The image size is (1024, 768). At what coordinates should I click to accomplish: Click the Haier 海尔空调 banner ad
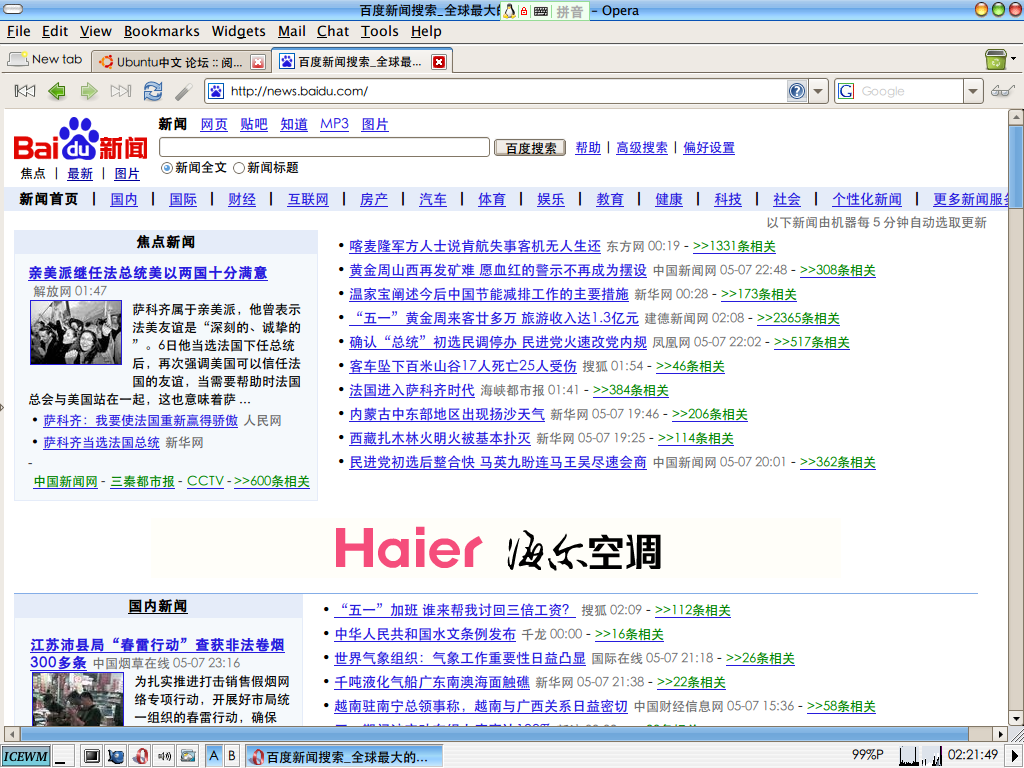[498, 550]
